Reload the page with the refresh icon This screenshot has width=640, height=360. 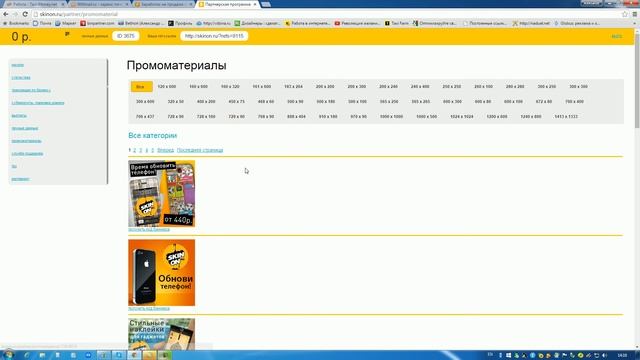[25, 14]
